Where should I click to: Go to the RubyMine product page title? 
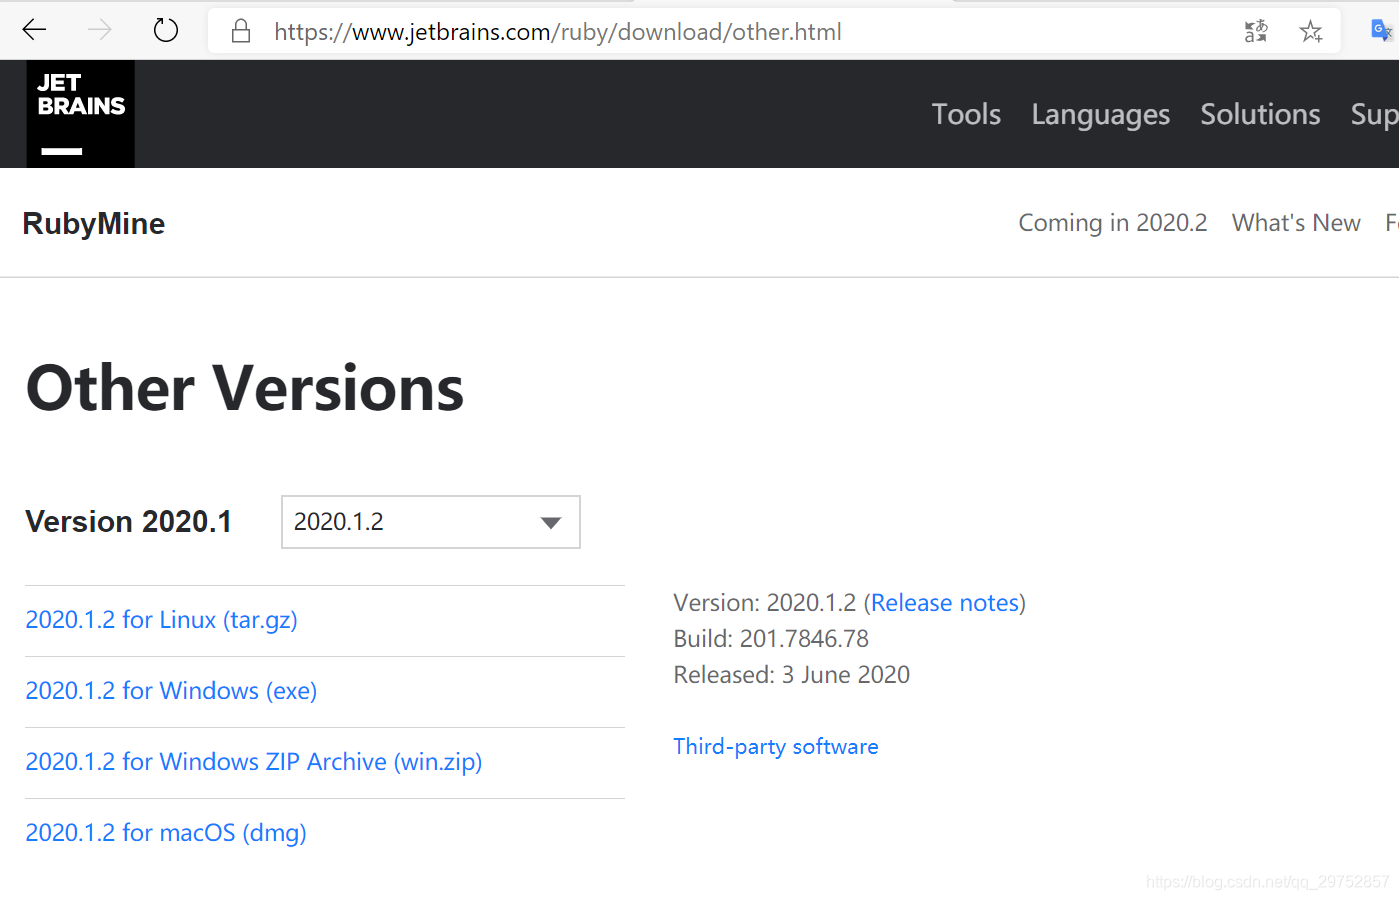click(94, 224)
